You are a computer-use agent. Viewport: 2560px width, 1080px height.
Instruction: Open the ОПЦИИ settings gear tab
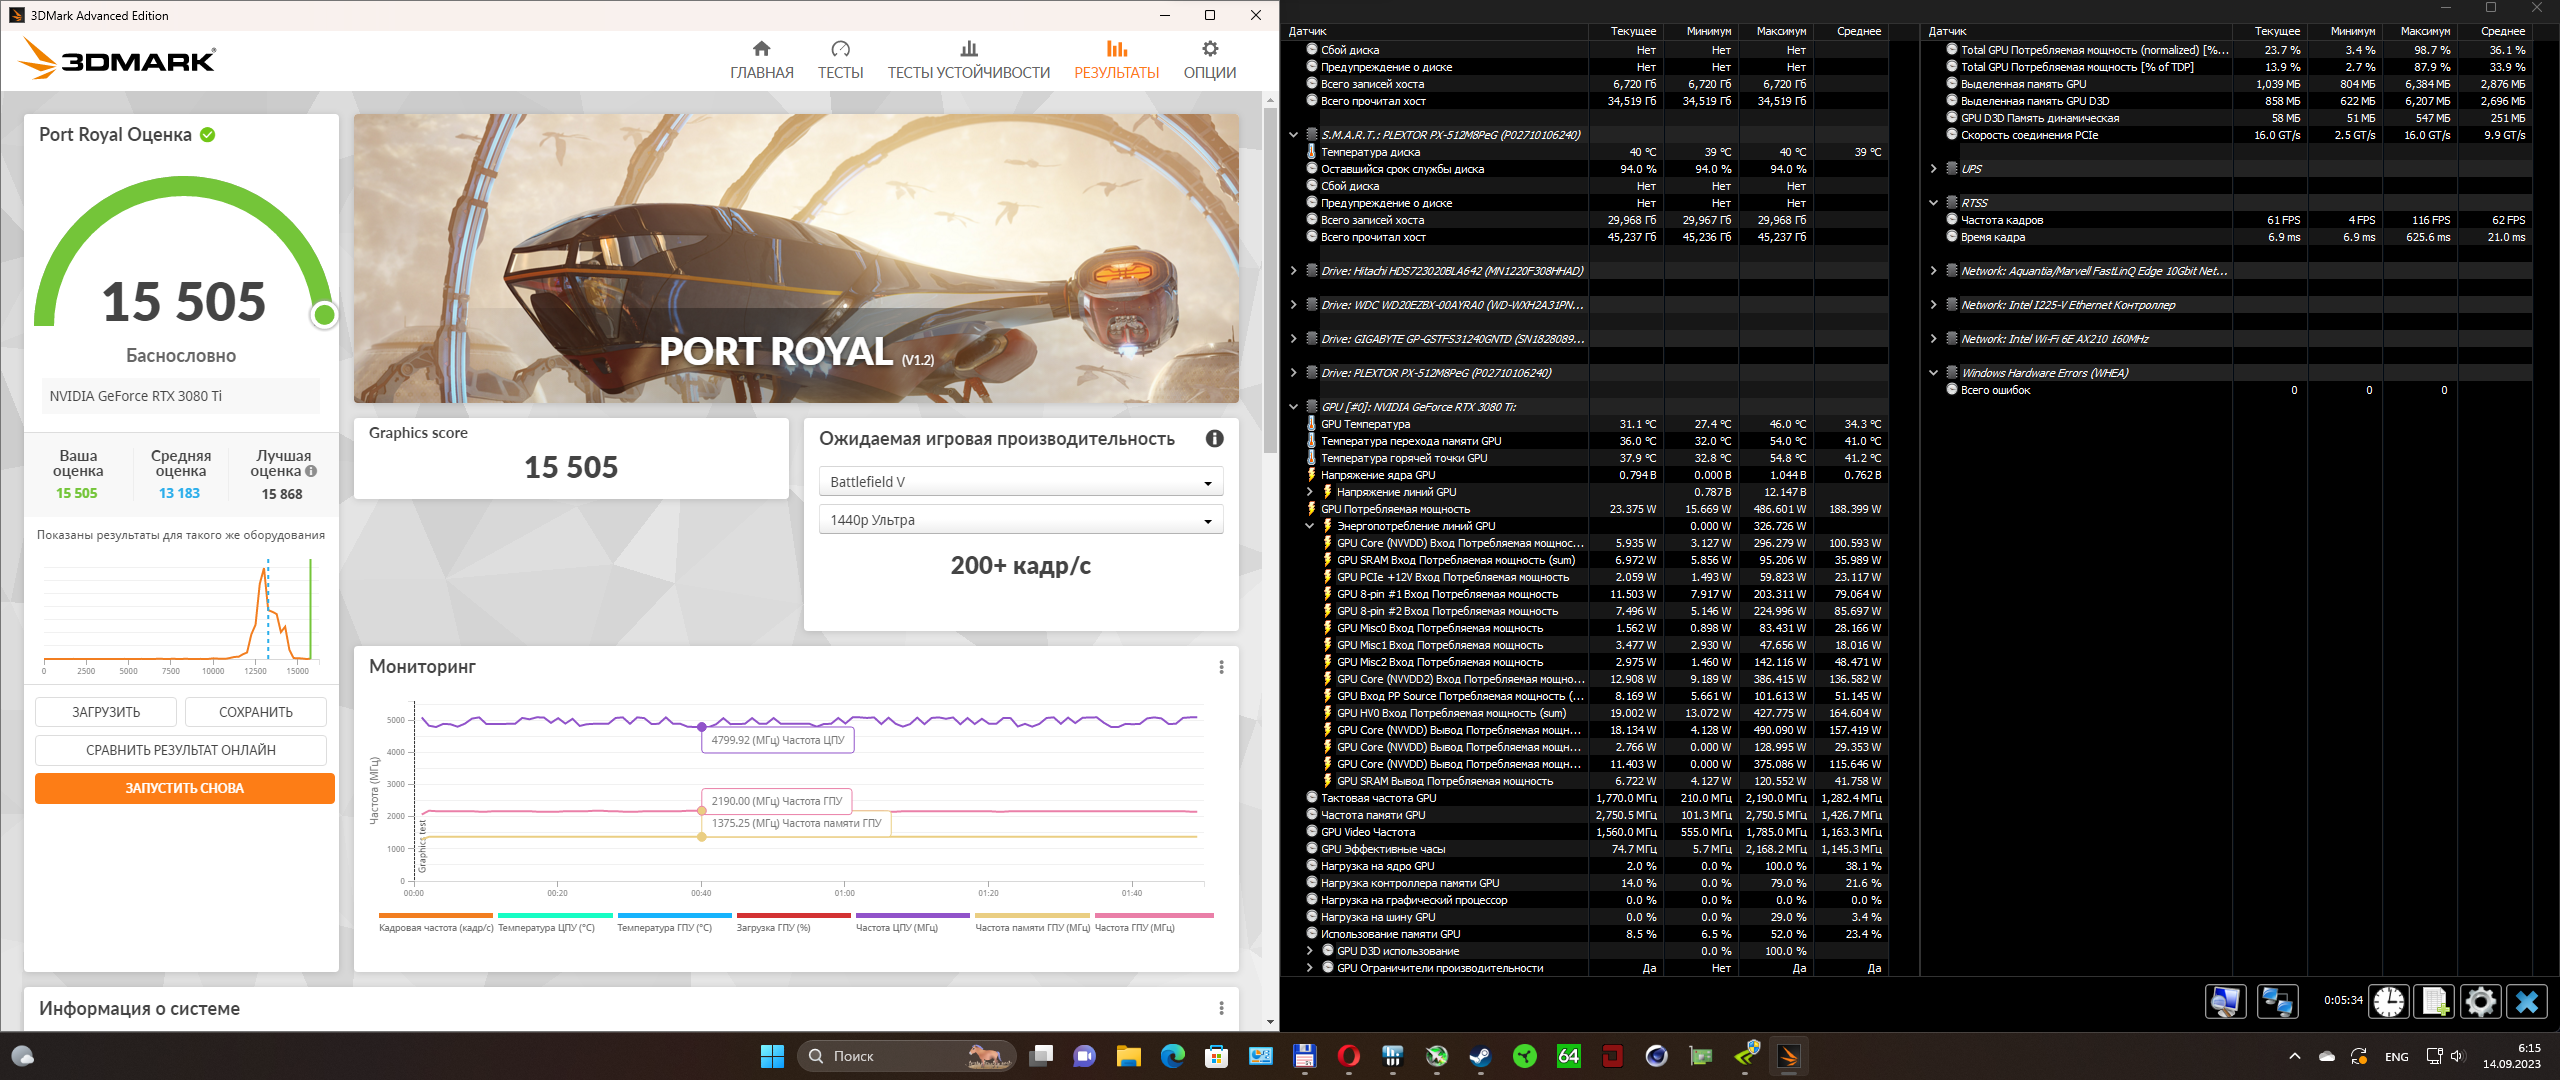point(1209,59)
